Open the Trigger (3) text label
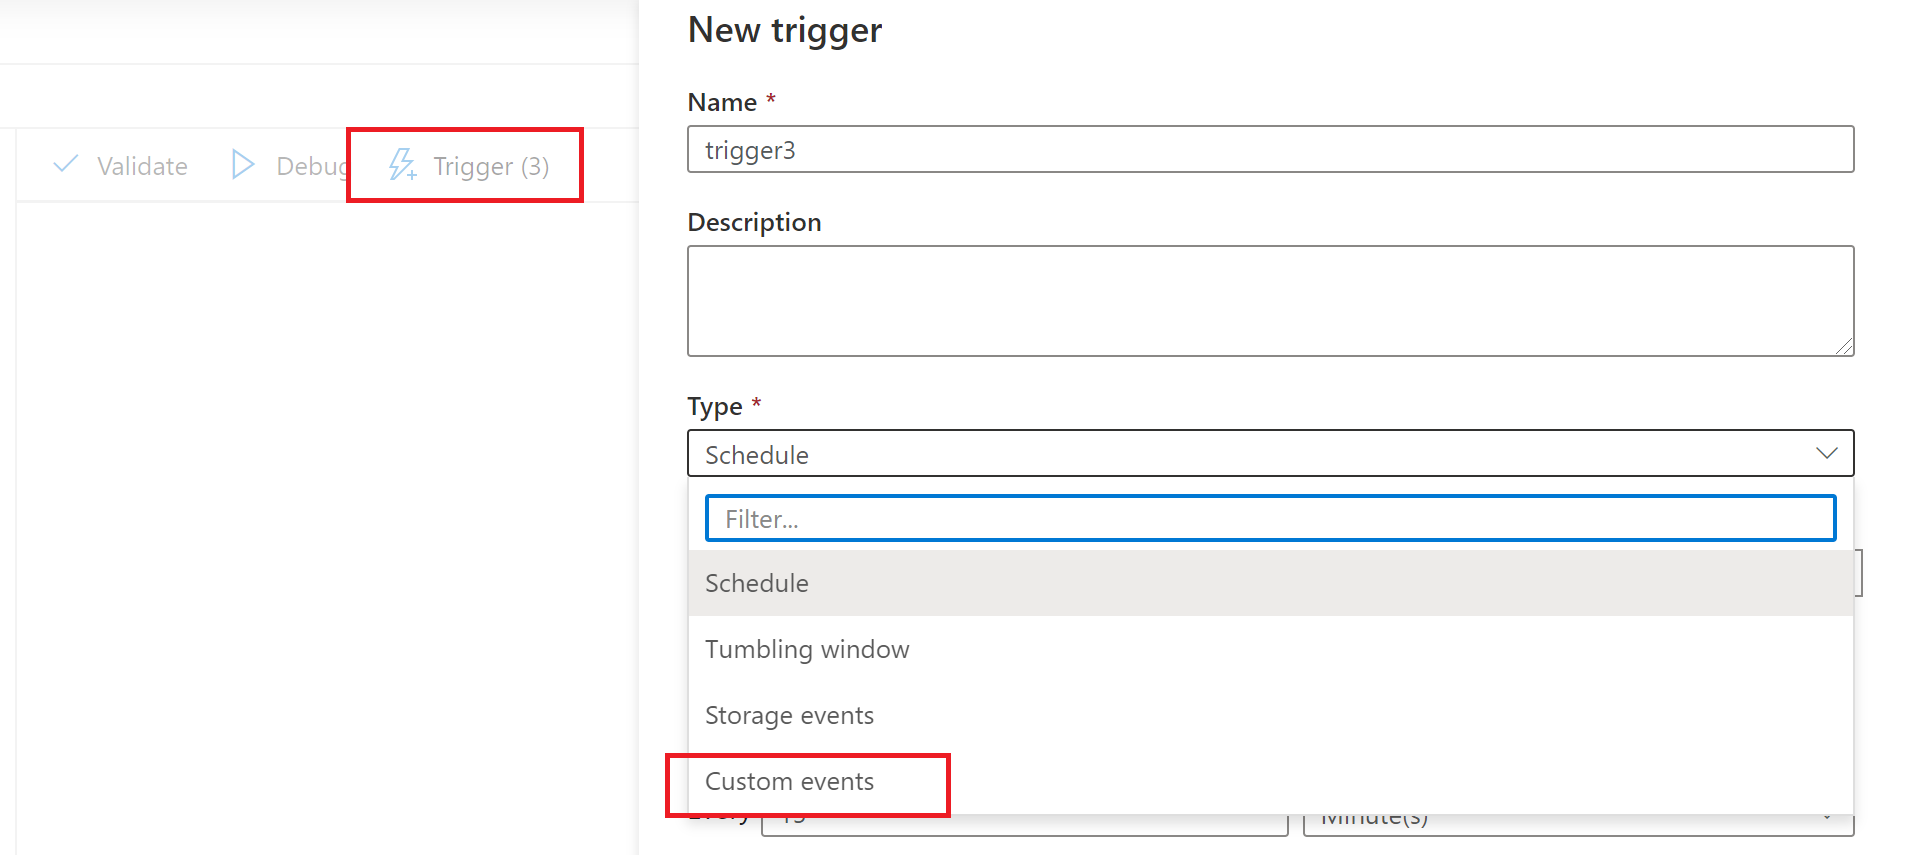 click(491, 166)
